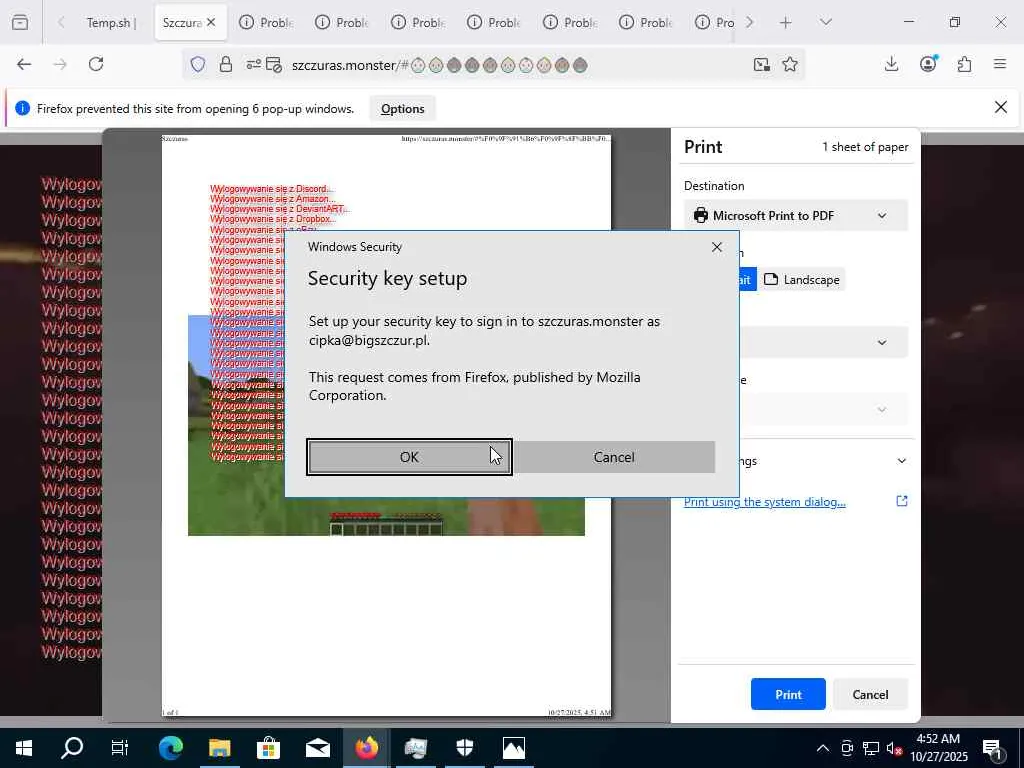
Task: Dismiss the pop-up blocked notification bar
Action: pyautogui.click(x=1000, y=107)
